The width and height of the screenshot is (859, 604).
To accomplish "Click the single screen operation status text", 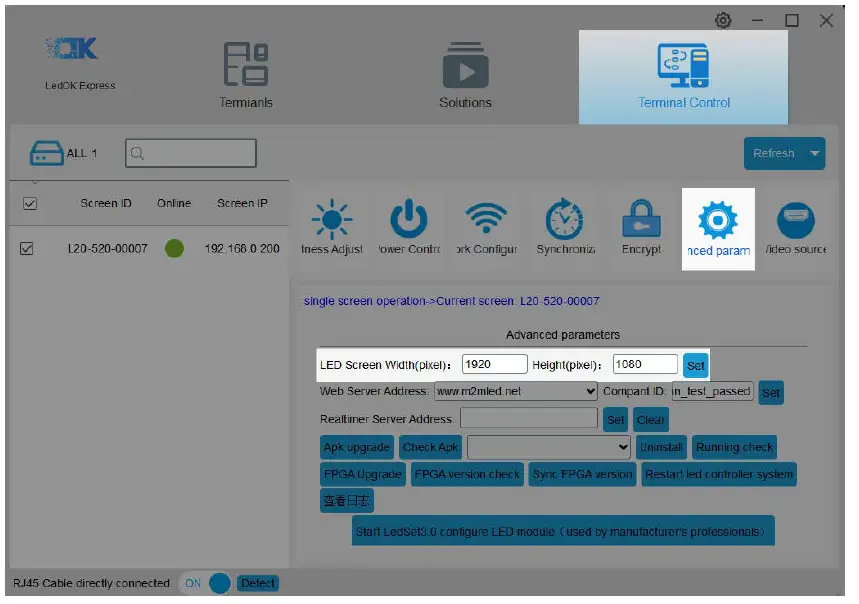I will coord(451,301).
